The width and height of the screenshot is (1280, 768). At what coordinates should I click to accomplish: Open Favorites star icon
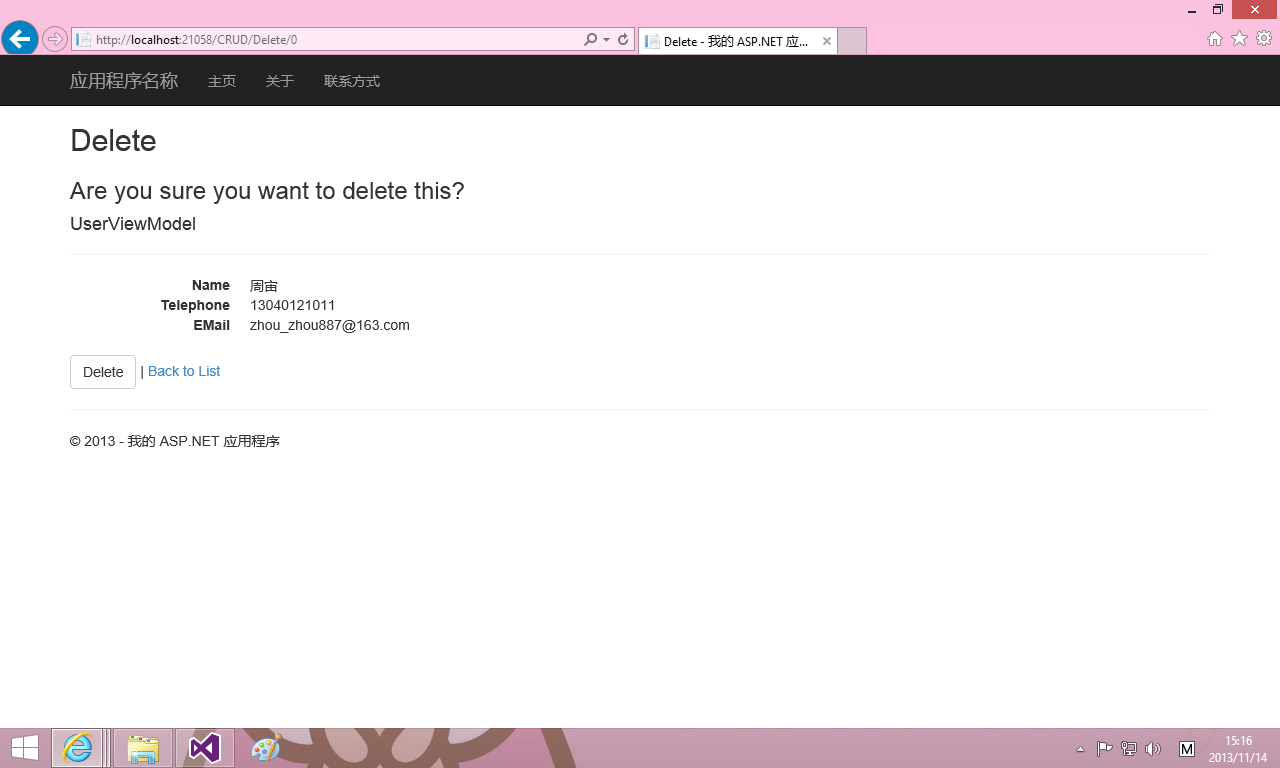[x=1239, y=38]
